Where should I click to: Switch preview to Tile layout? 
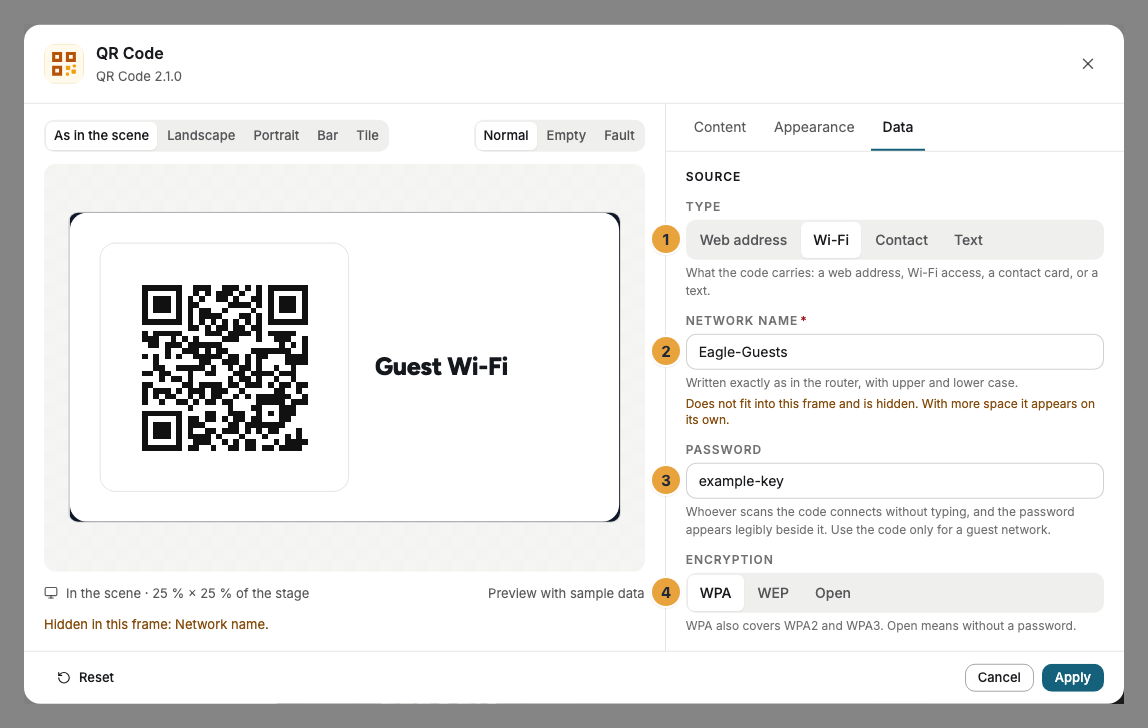(x=368, y=135)
